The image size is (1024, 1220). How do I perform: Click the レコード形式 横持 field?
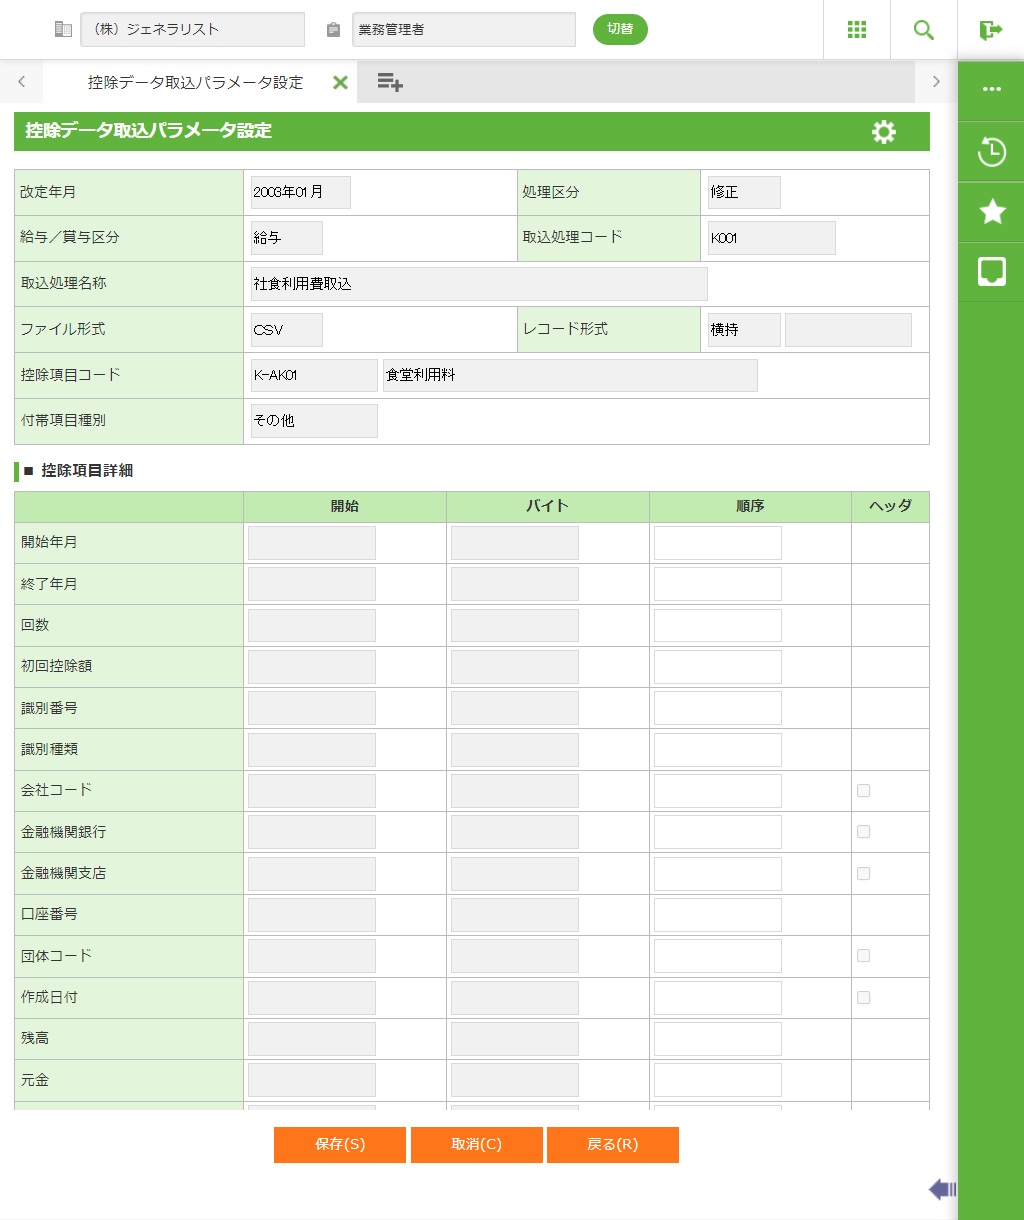click(744, 330)
